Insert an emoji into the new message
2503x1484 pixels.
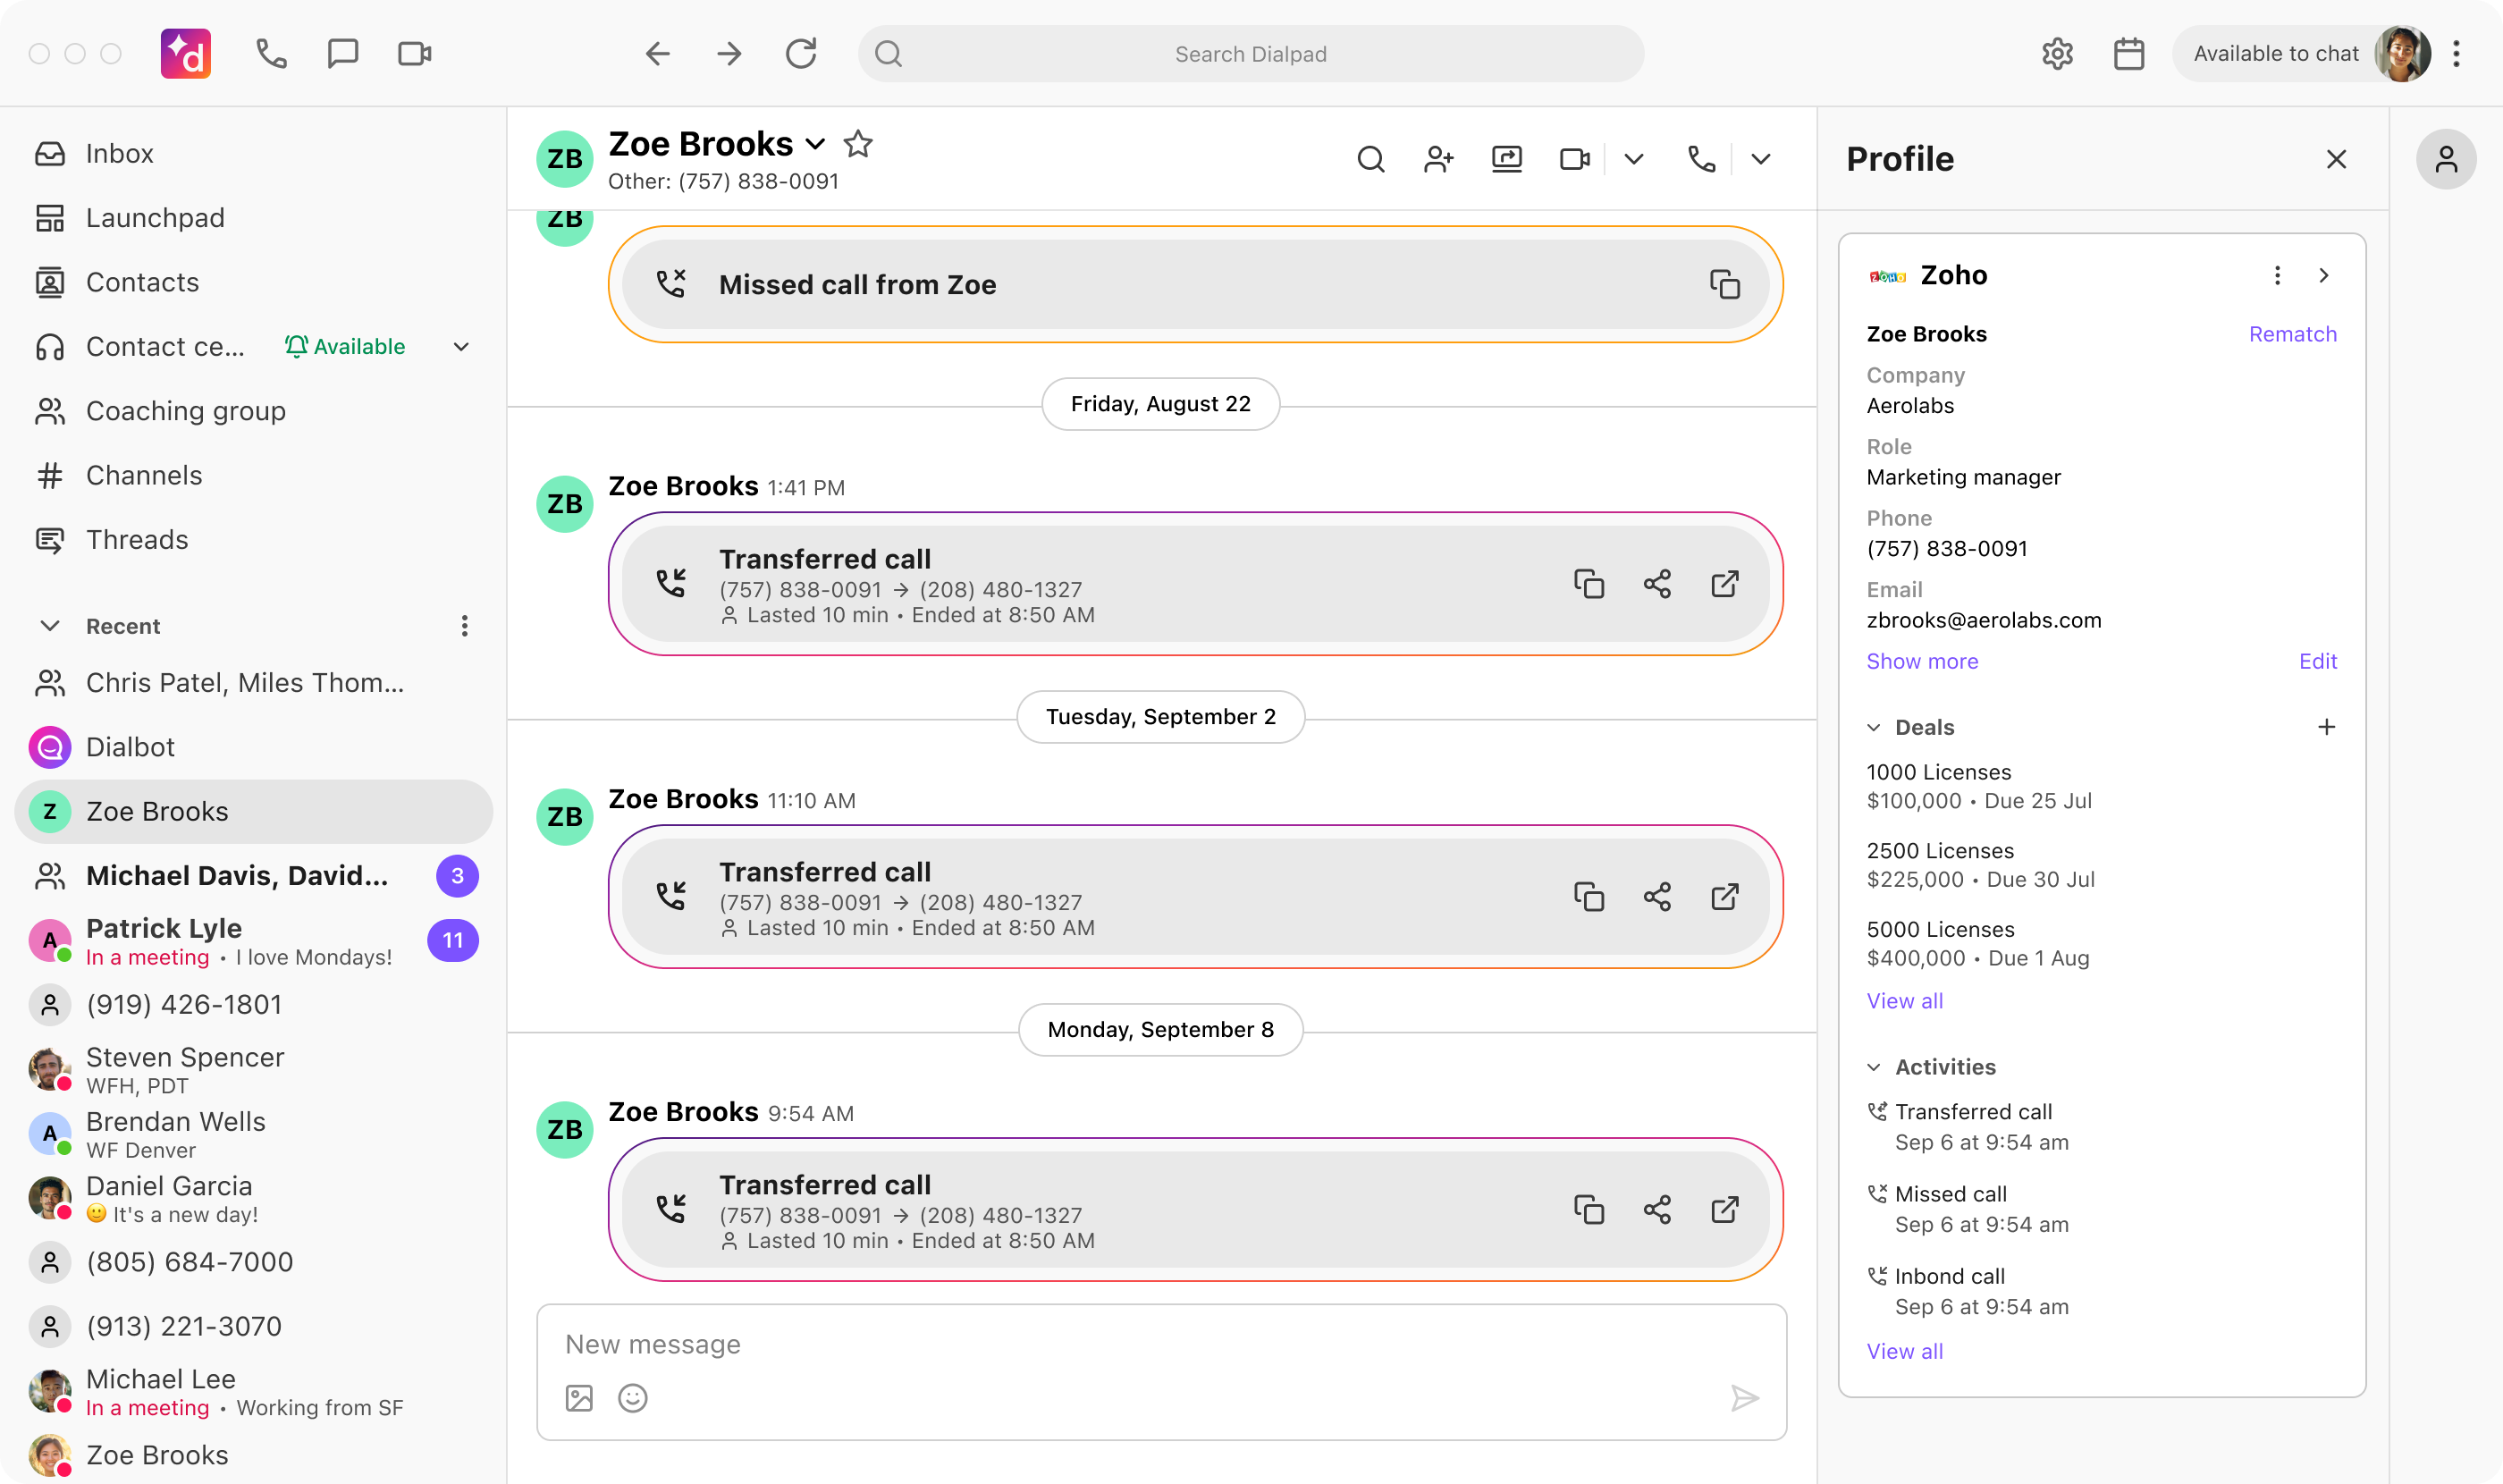(633, 1398)
